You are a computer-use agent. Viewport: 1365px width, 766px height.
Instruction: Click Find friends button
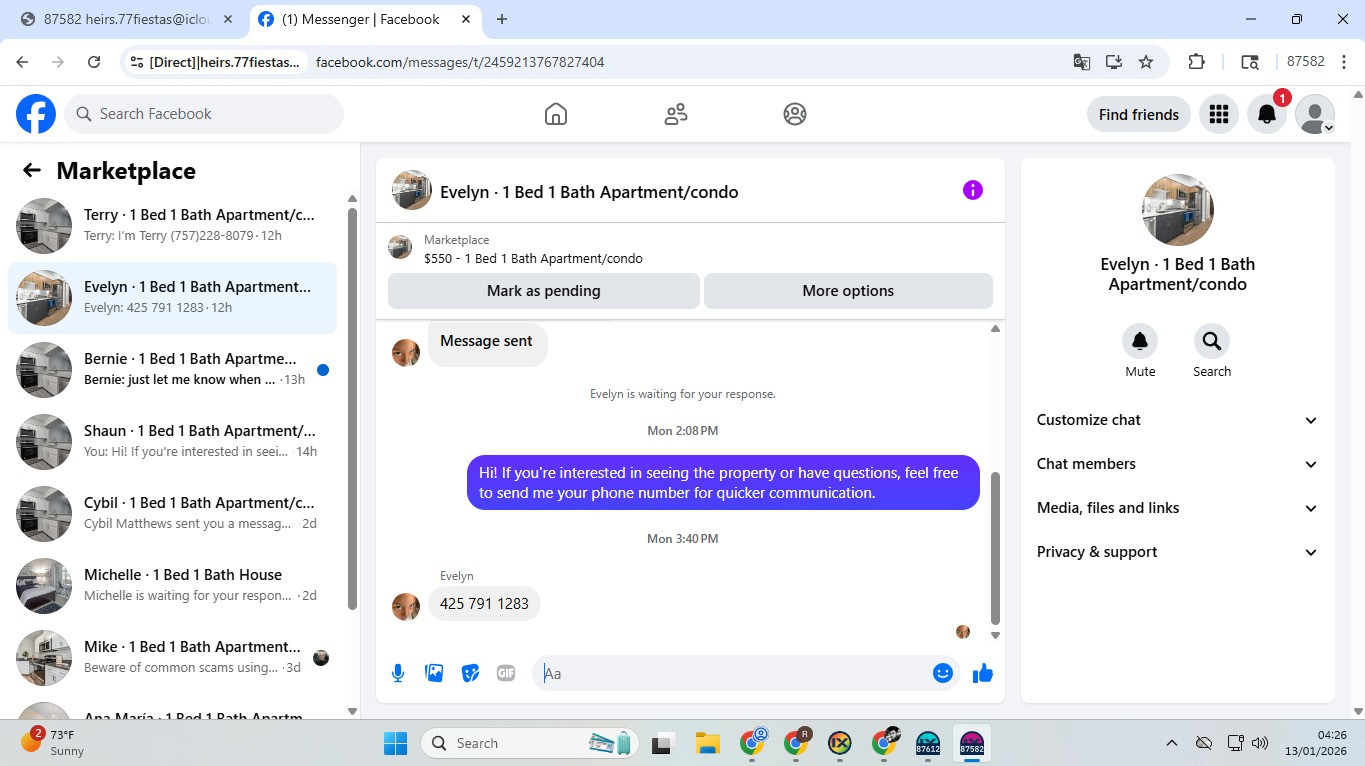(1139, 114)
